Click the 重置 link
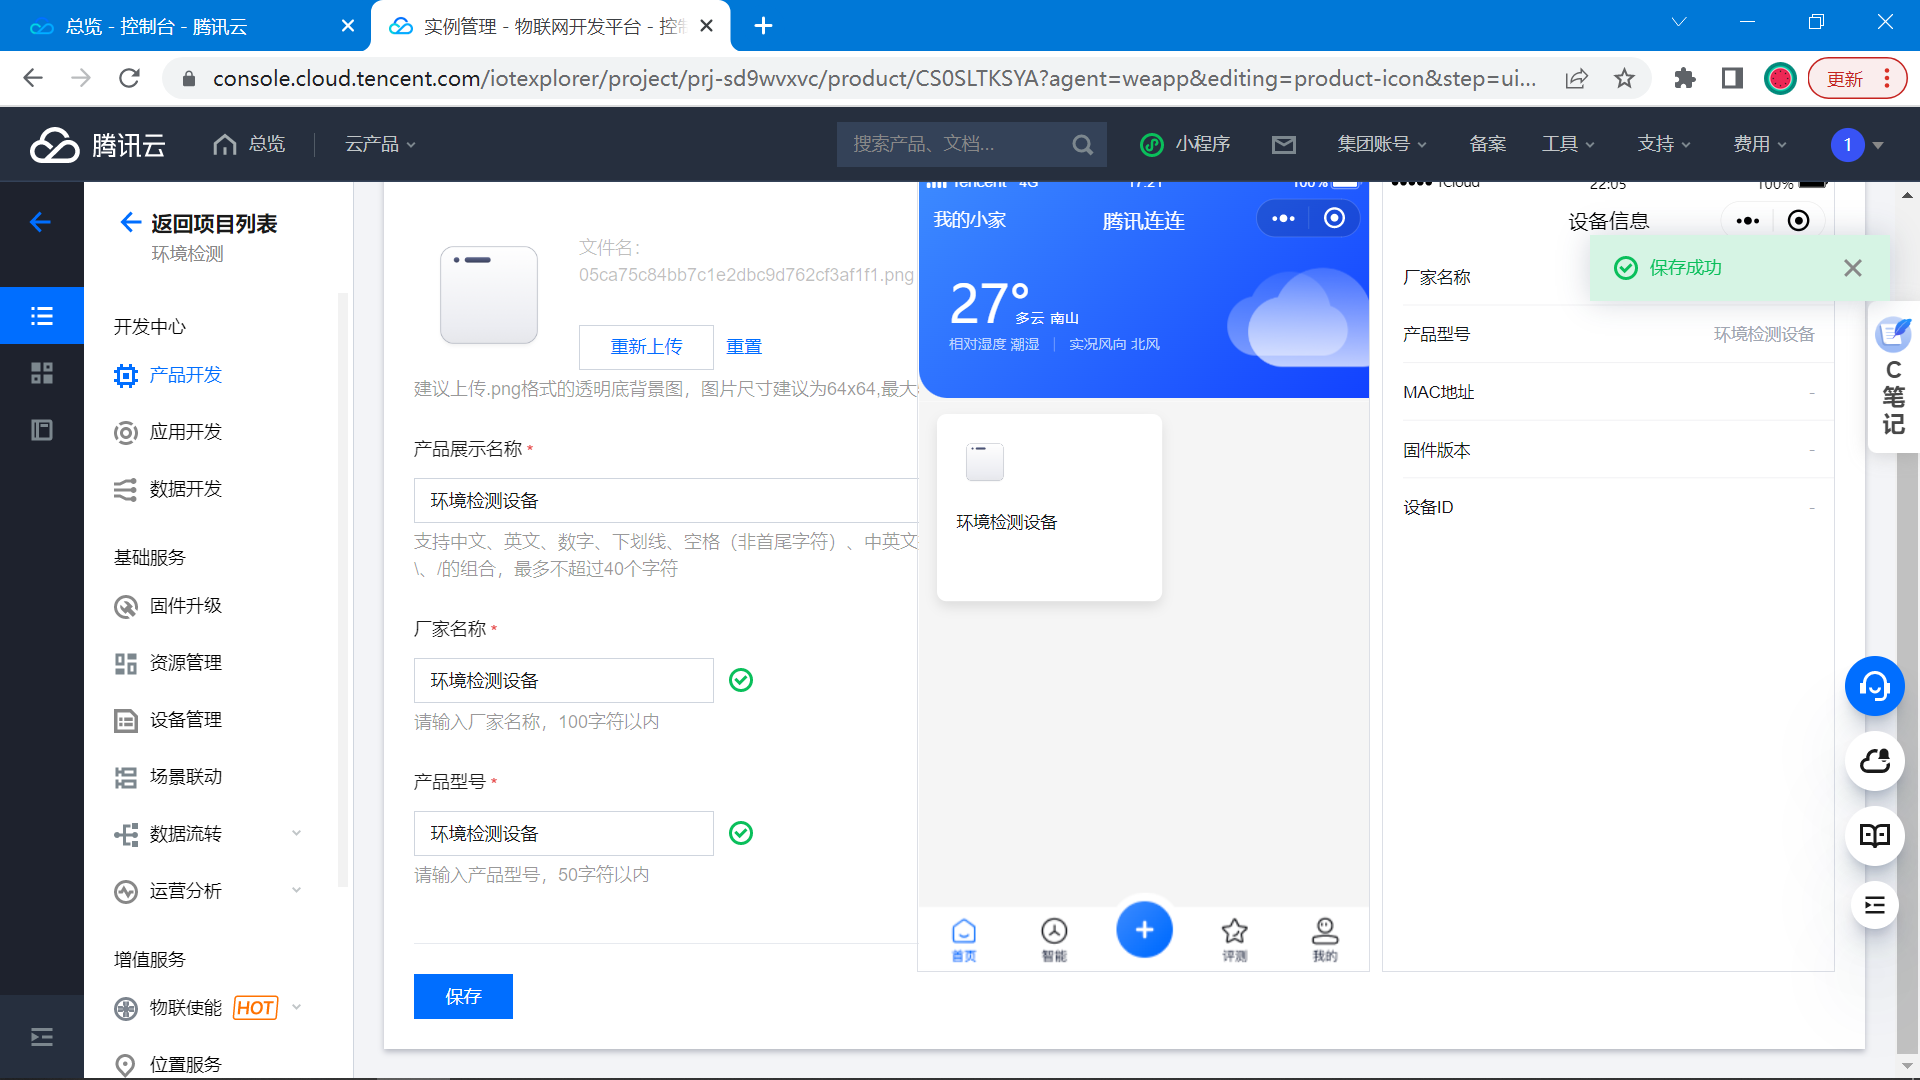 click(x=744, y=347)
